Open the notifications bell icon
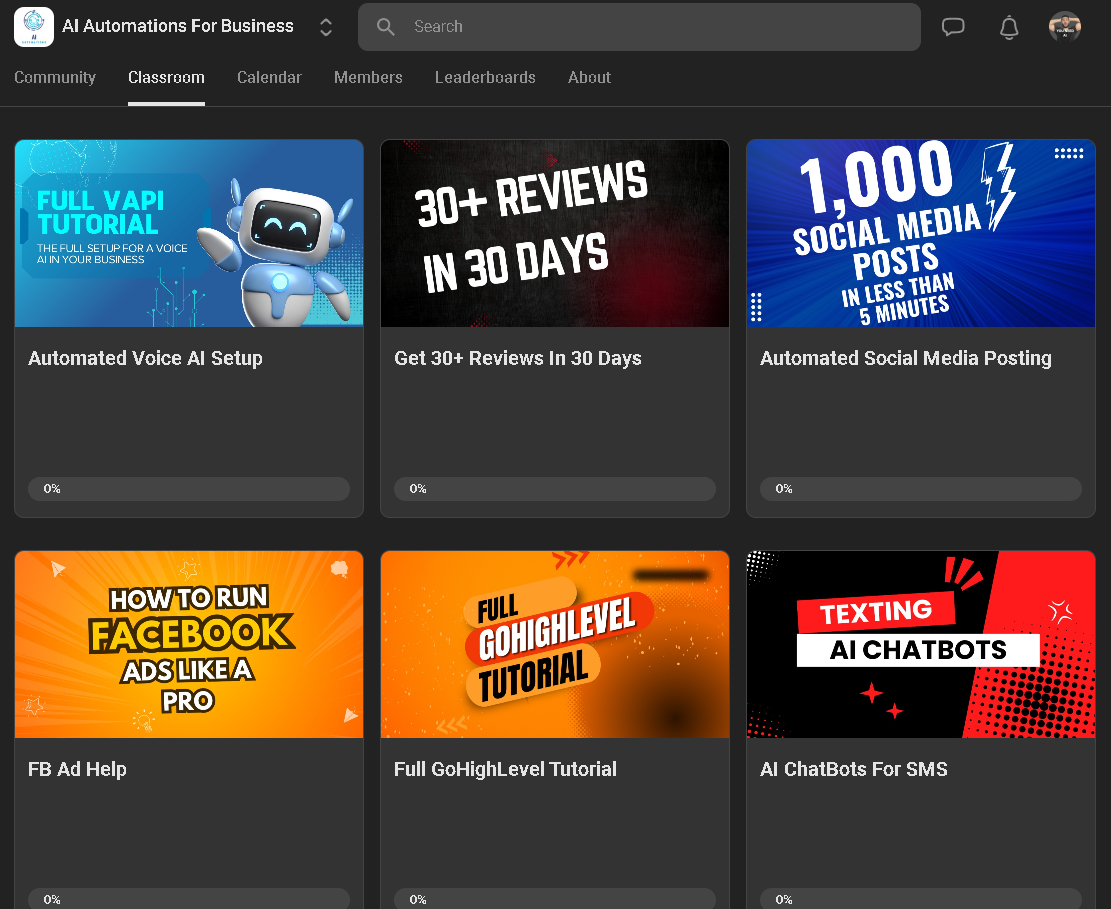 pos(1009,27)
